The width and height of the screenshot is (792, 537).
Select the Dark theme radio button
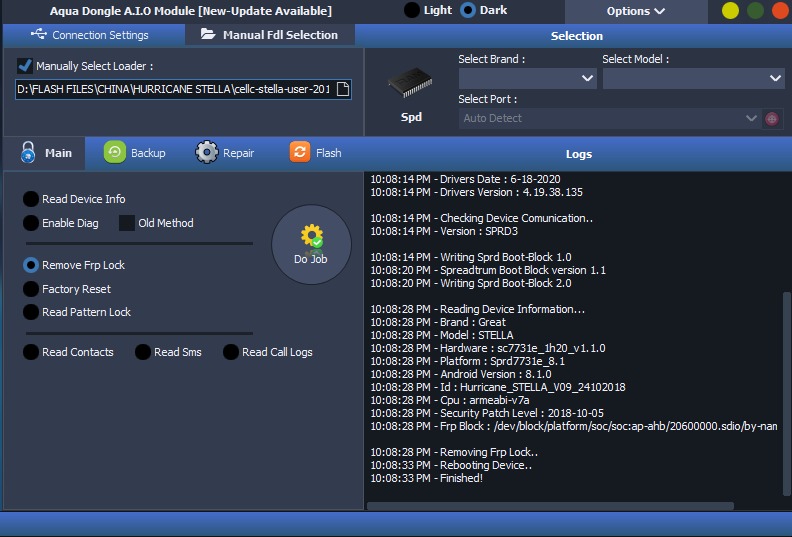pos(468,10)
